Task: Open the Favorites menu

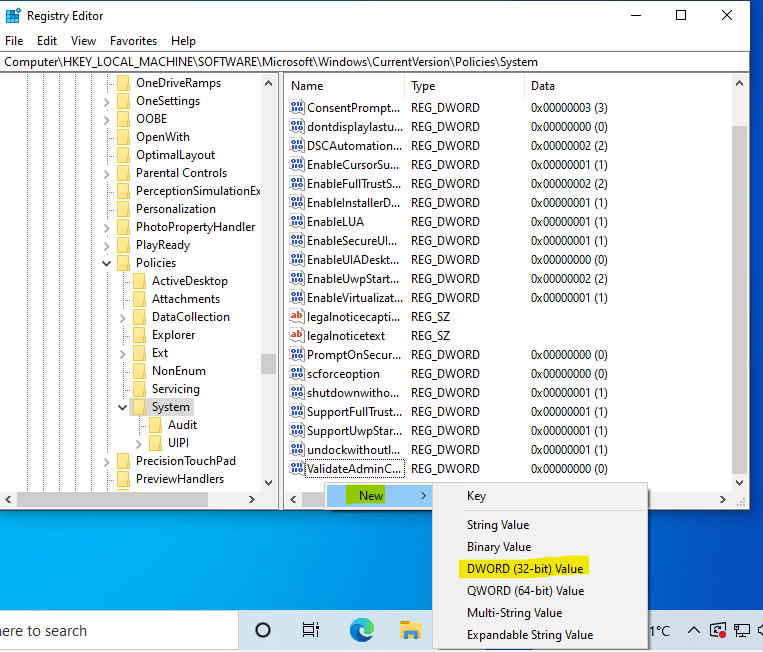Action: click(x=133, y=41)
